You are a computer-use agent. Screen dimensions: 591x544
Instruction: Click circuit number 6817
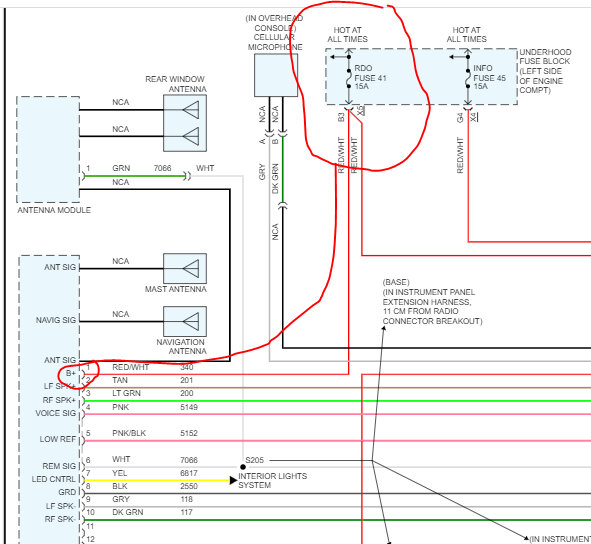[189, 473]
